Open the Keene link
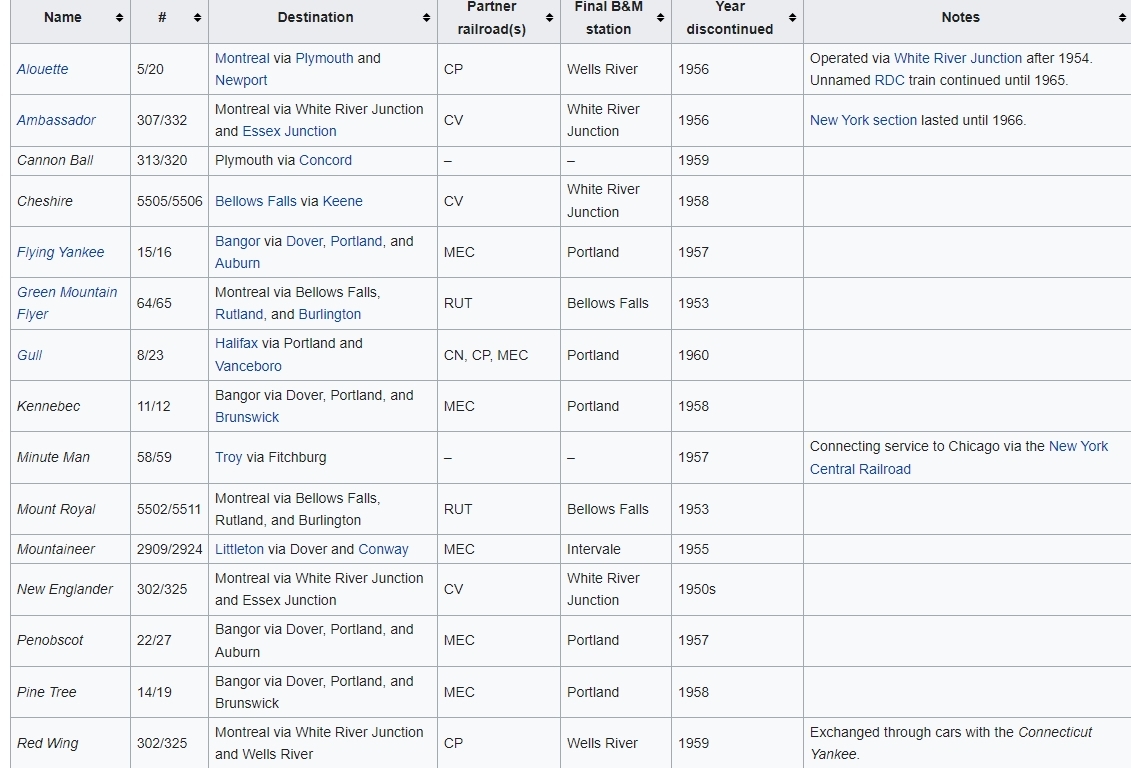1131x768 pixels. (343, 201)
